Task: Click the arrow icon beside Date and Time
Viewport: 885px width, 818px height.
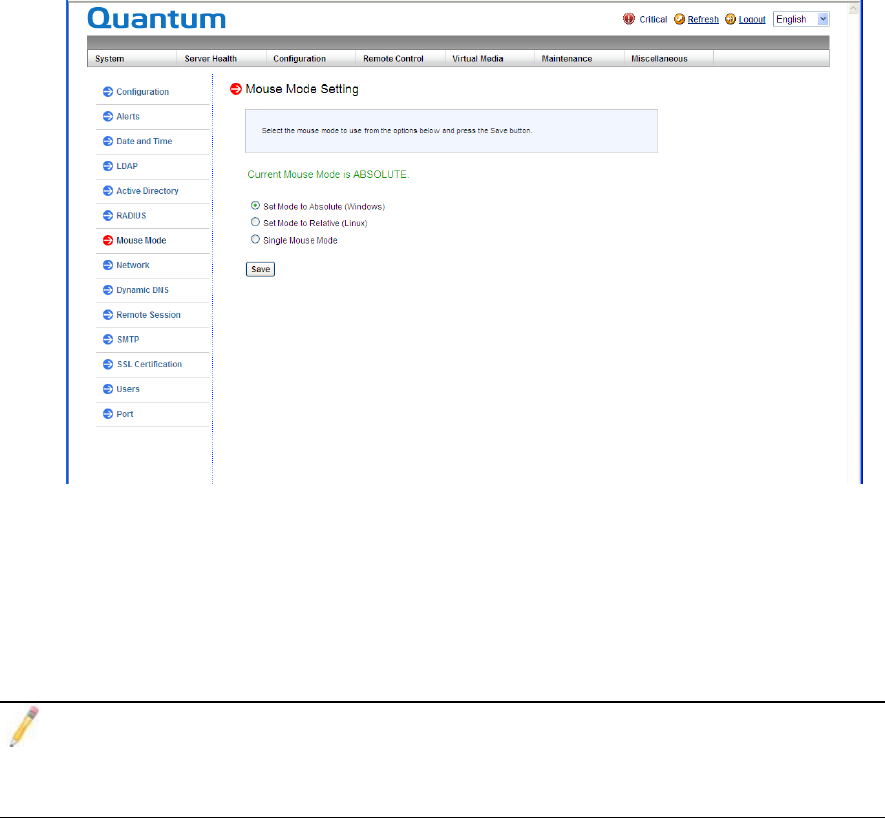Action: pyautogui.click(x=108, y=141)
